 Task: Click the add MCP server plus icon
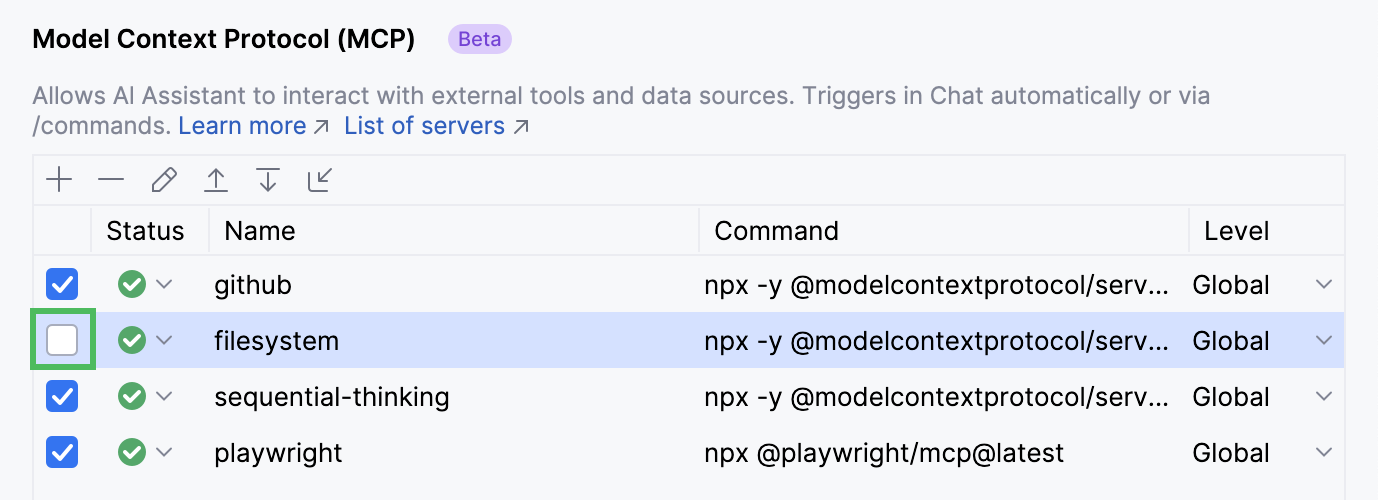[x=60, y=180]
